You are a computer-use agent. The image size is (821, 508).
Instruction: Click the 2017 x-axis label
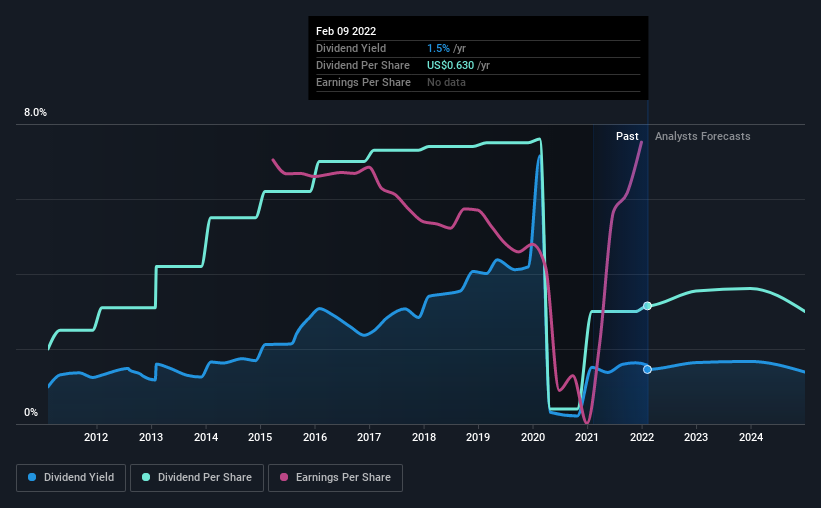[x=369, y=437]
